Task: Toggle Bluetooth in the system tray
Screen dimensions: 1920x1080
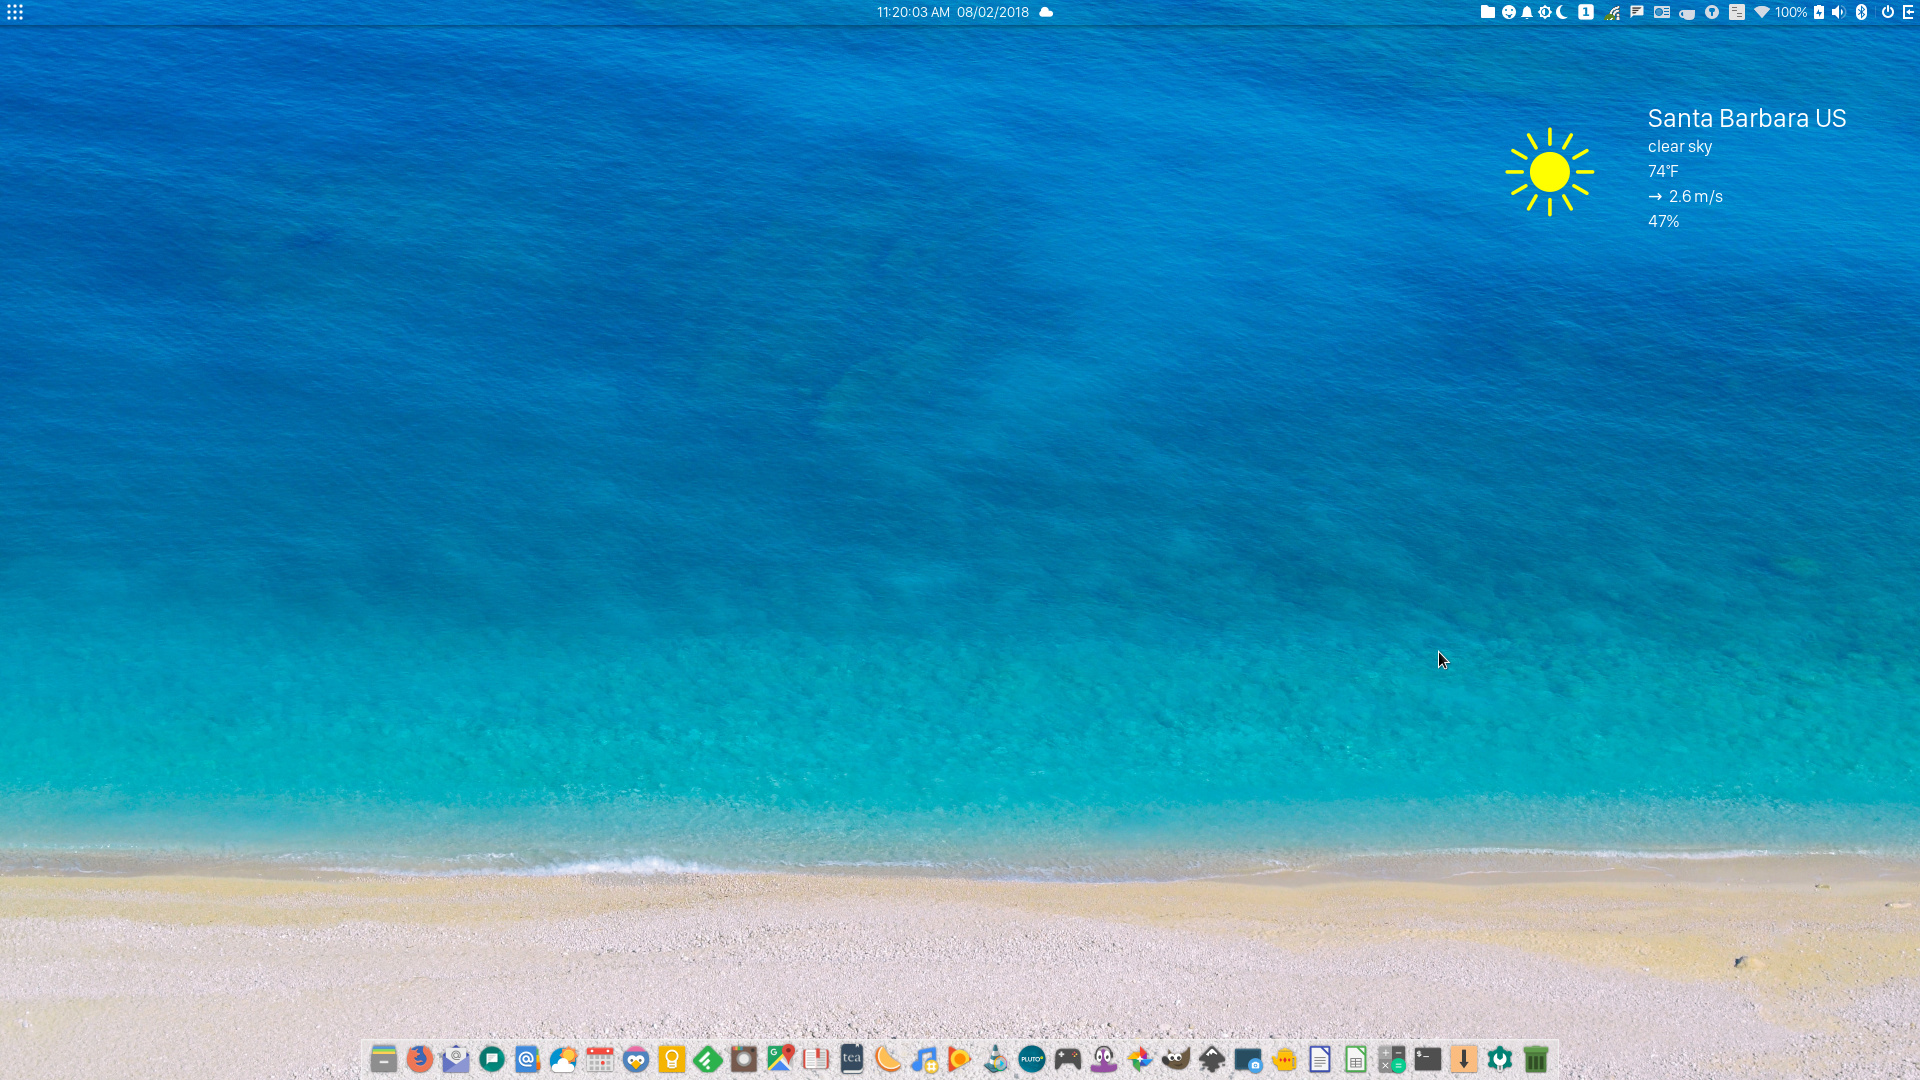Action: 1861,13
